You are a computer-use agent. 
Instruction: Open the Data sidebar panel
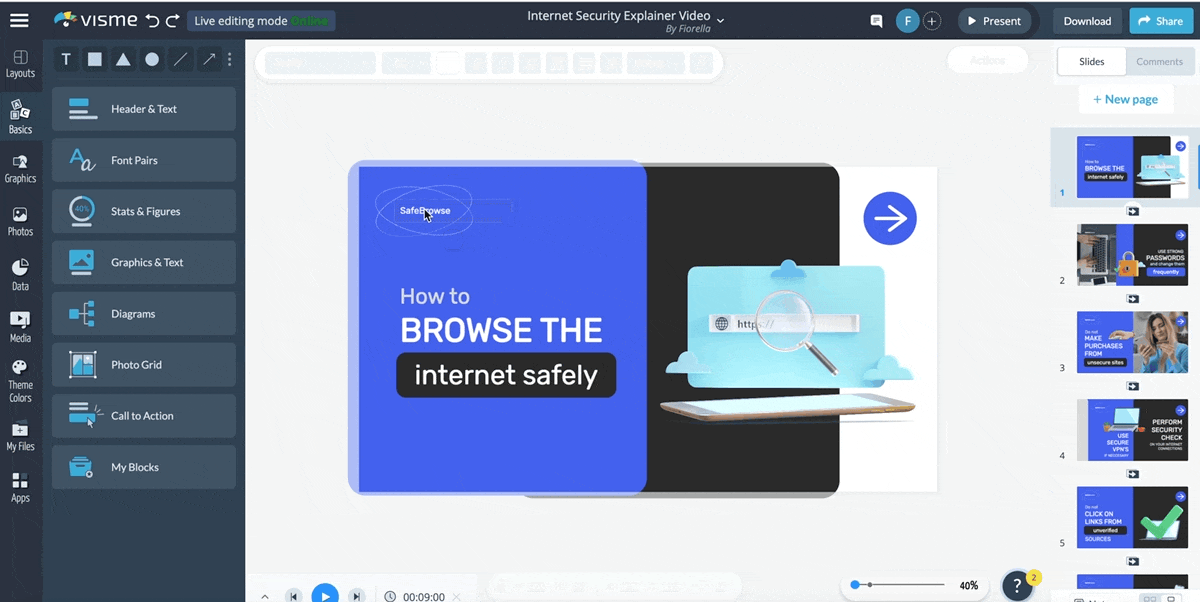[x=20, y=273]
